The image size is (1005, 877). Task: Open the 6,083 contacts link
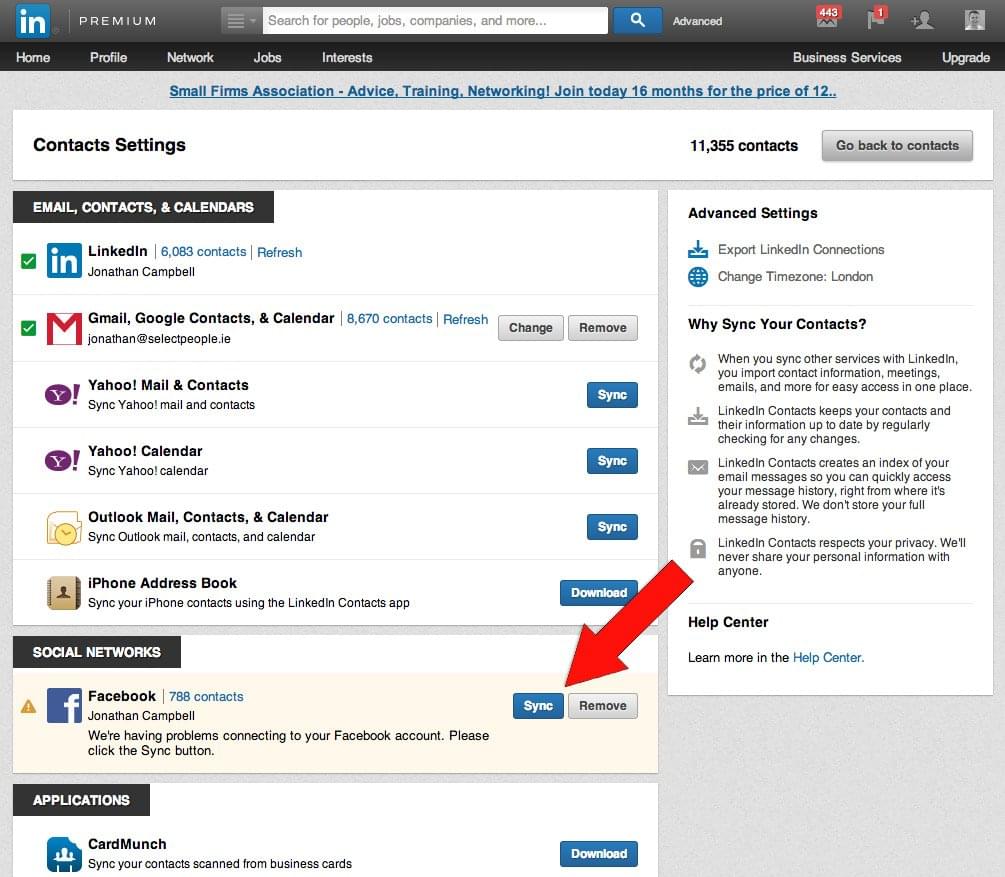coord(203,251)
